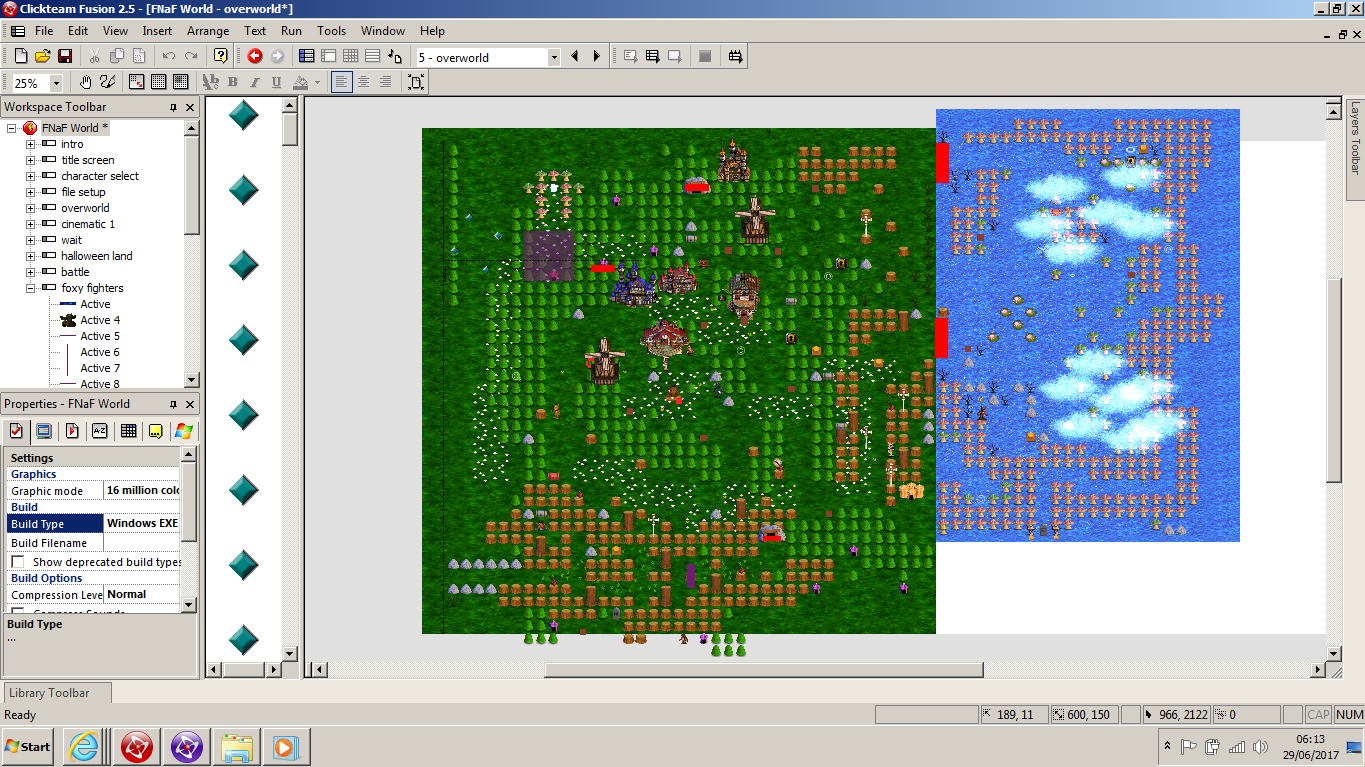Go back with the red arrow icon
1365x767 pixels.
(x=255, y=56)
